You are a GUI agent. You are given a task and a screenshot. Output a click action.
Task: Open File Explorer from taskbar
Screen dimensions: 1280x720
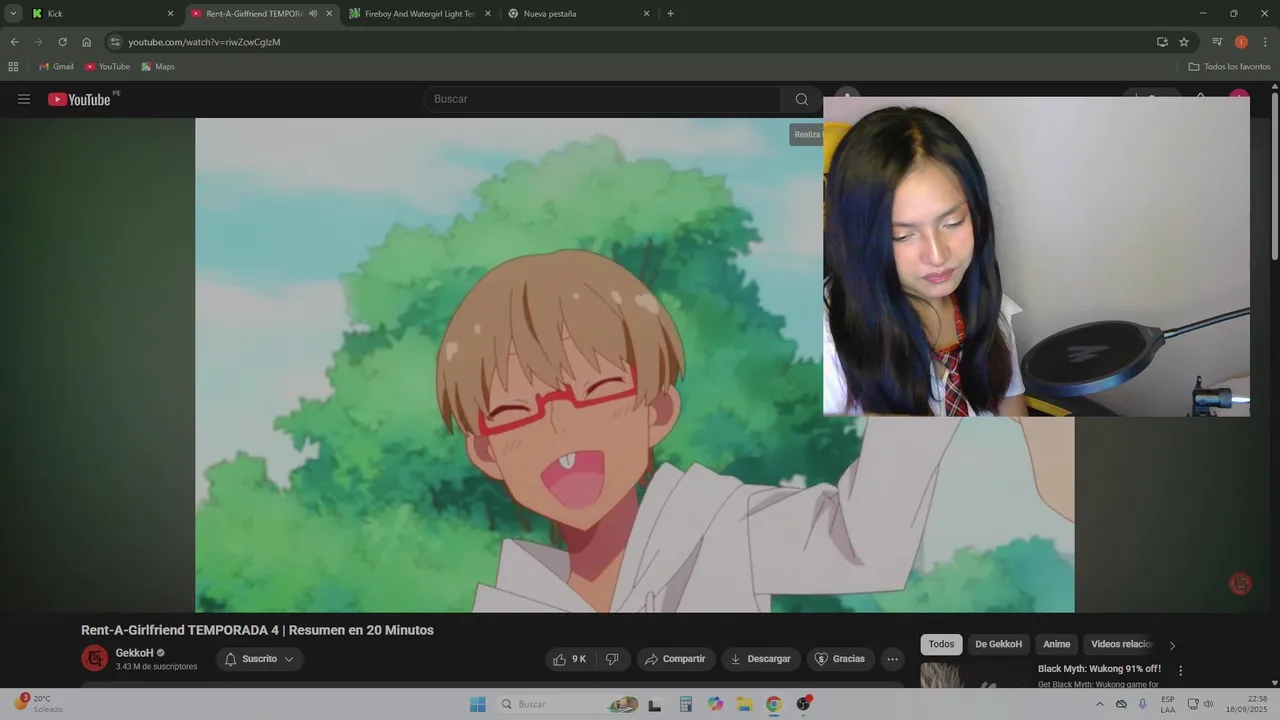(744, 704)
